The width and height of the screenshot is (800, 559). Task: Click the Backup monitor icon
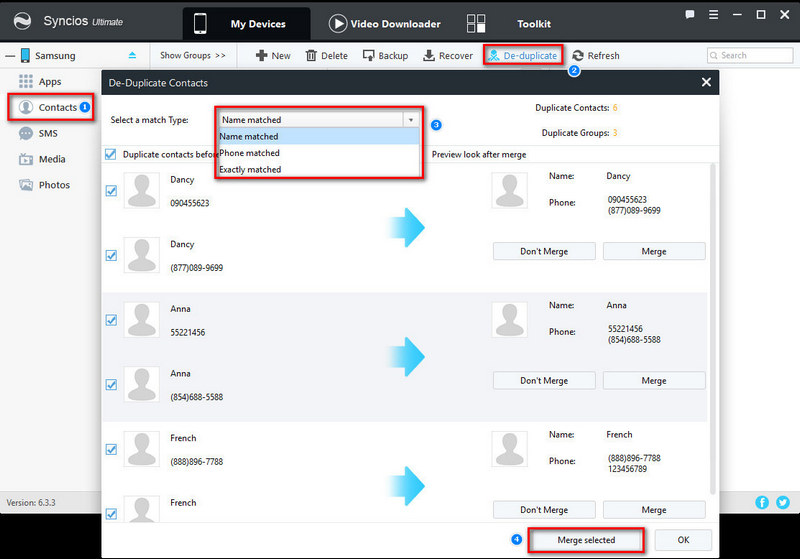(368, 55)
